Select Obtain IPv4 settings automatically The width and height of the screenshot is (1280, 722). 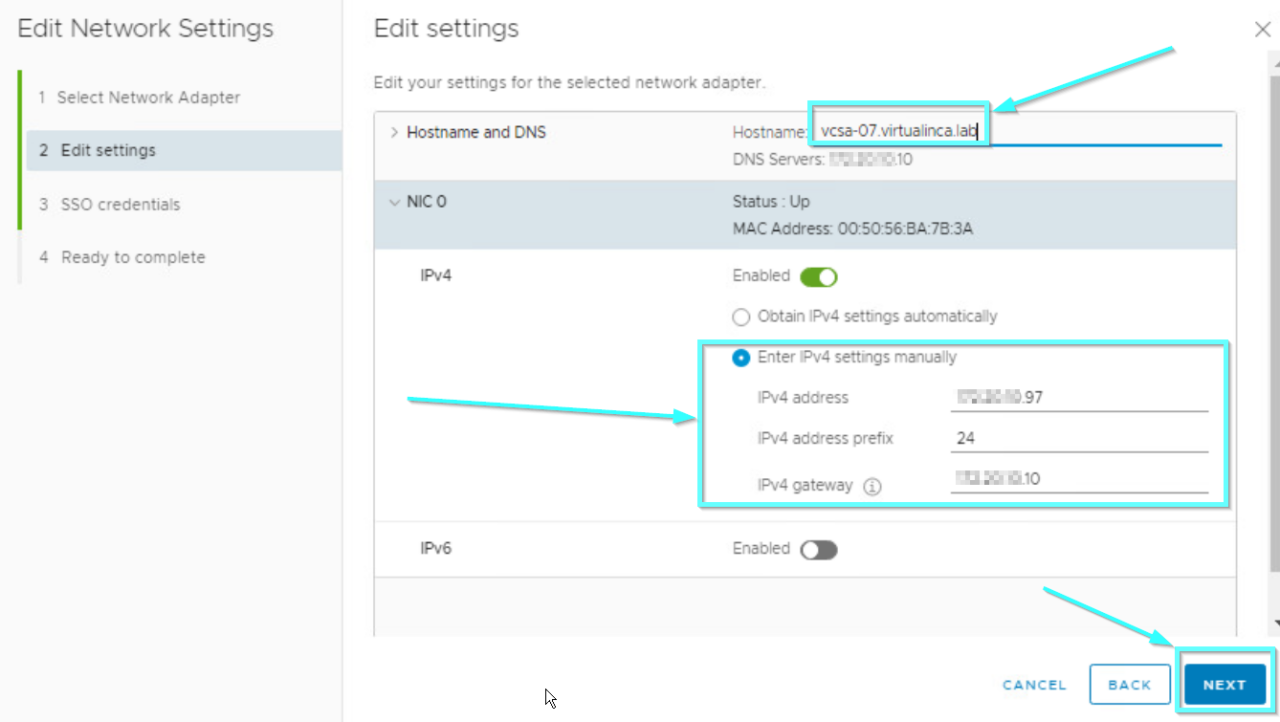(x=741, y=317)
